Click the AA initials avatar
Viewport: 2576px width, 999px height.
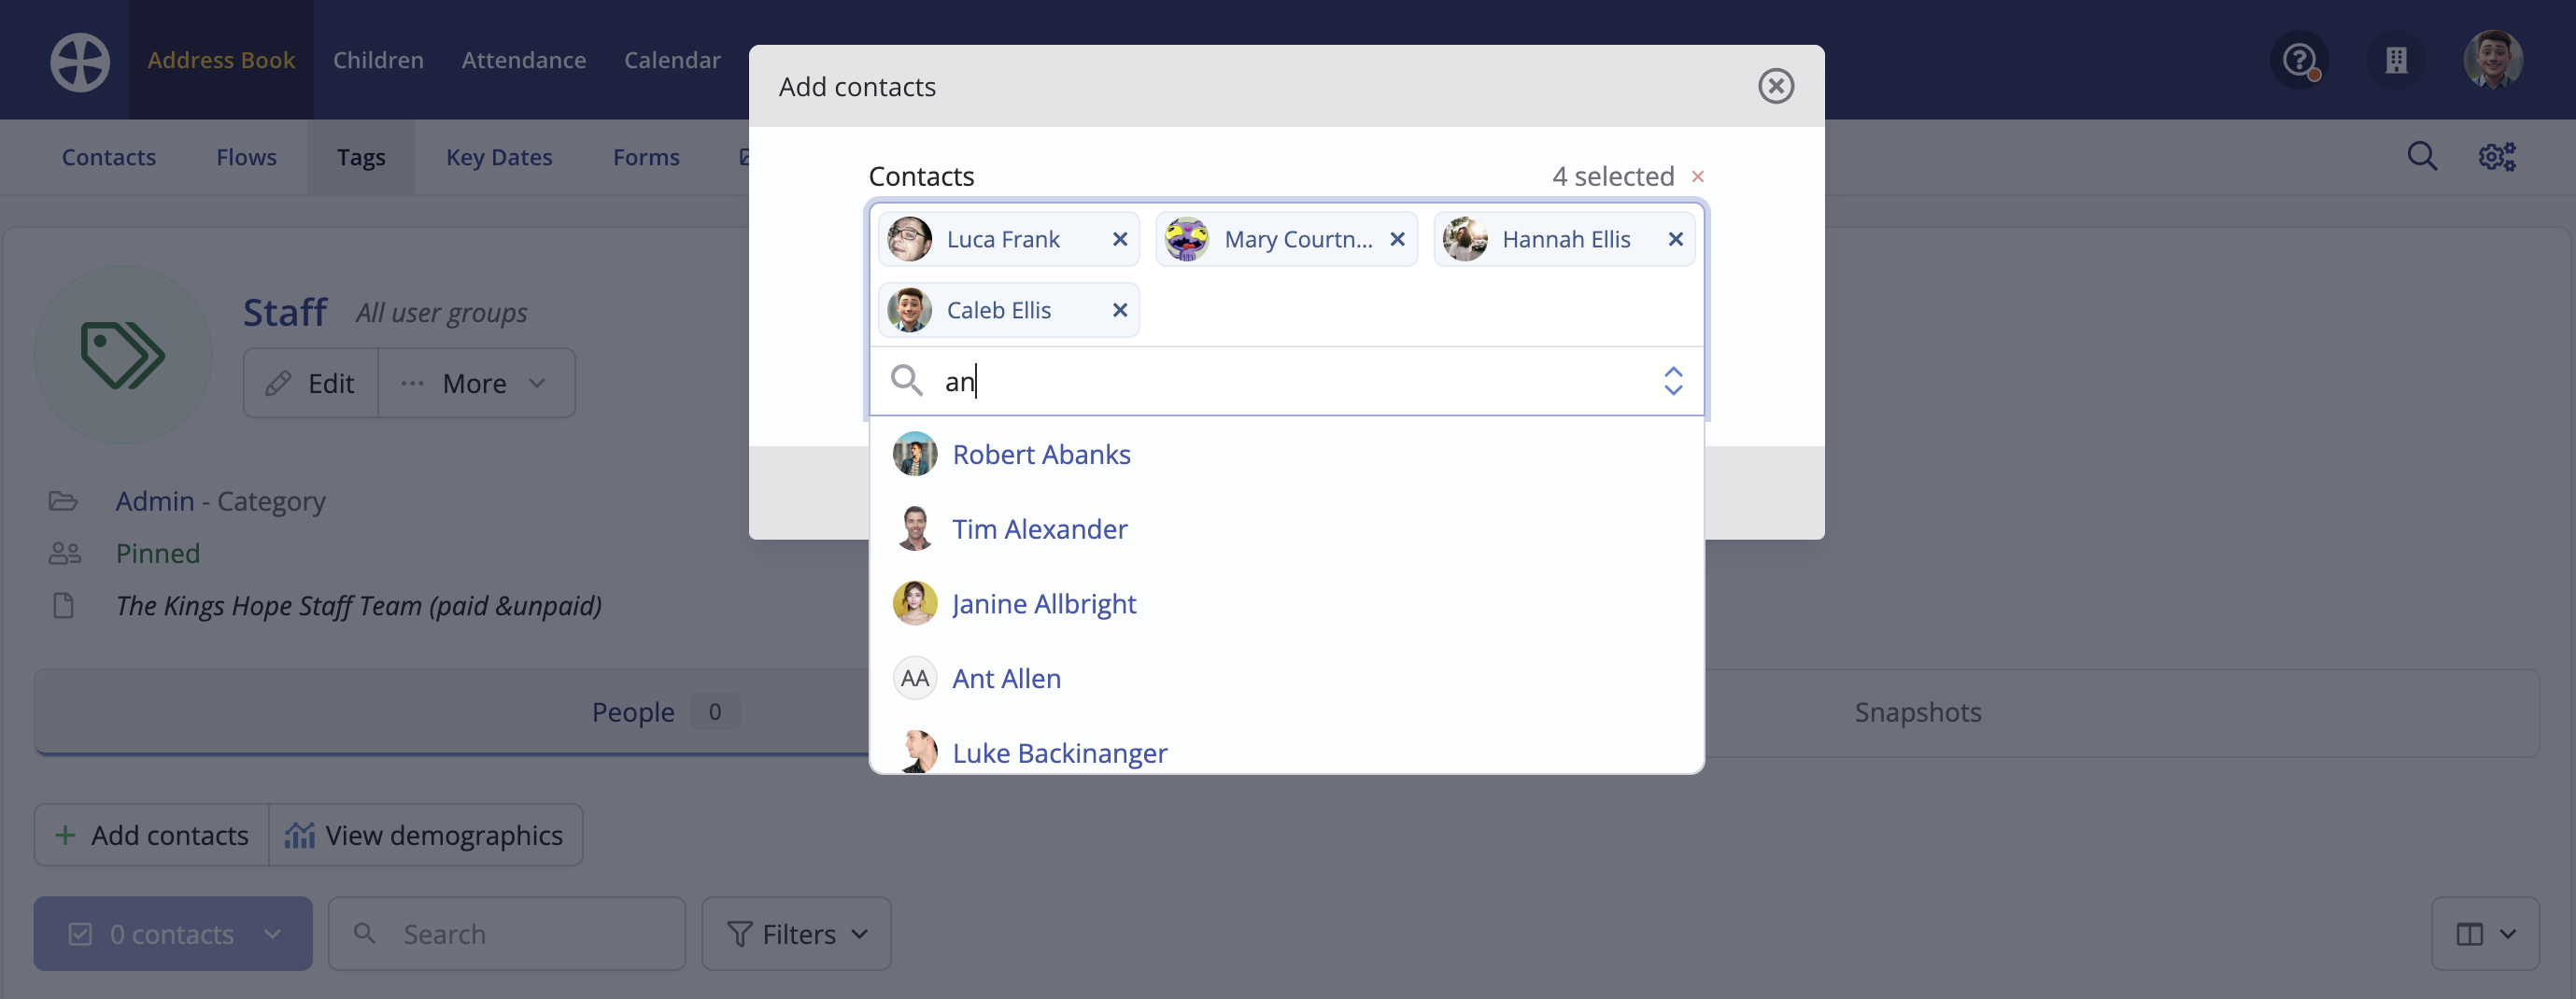click(x=914, y=678)
